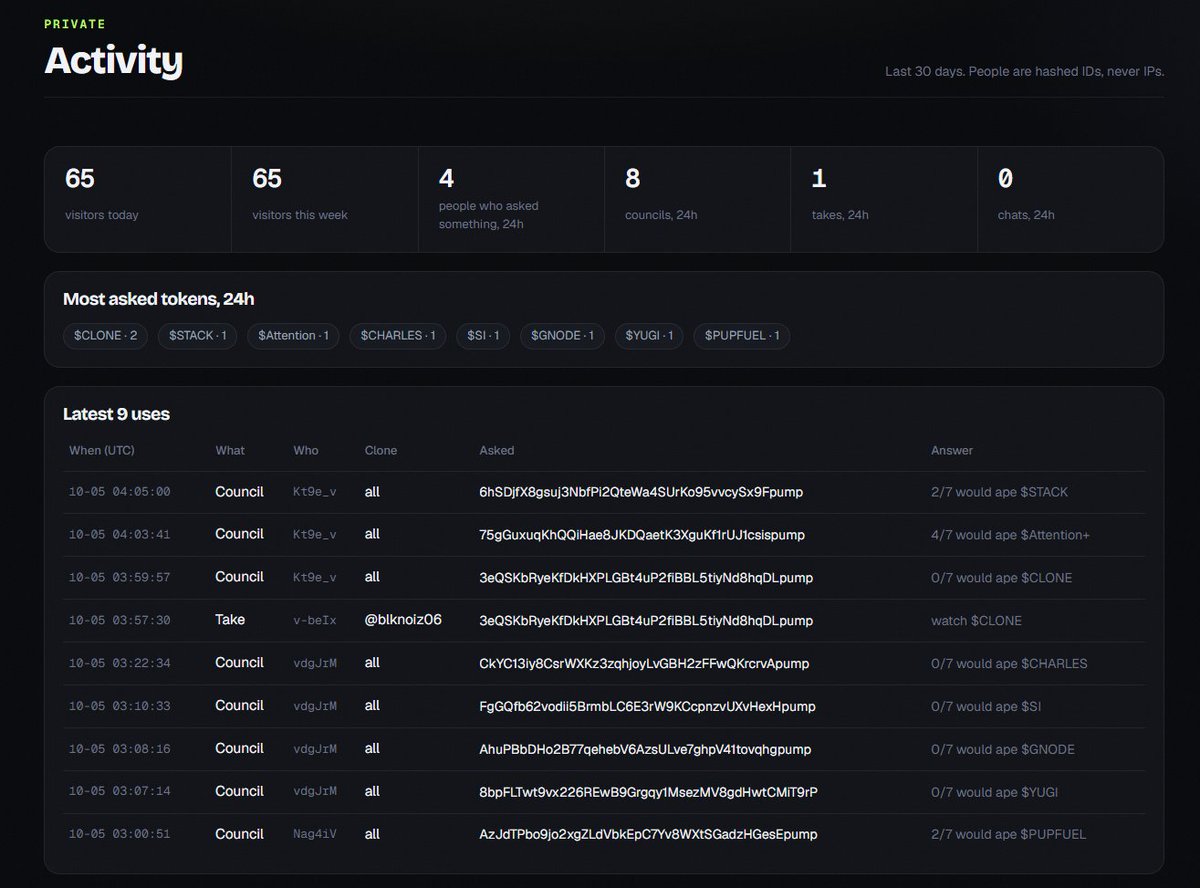This screenshot has height=888, width=1200.
Task: Click the 'visitors today' stat label
Action: point(102,215)
